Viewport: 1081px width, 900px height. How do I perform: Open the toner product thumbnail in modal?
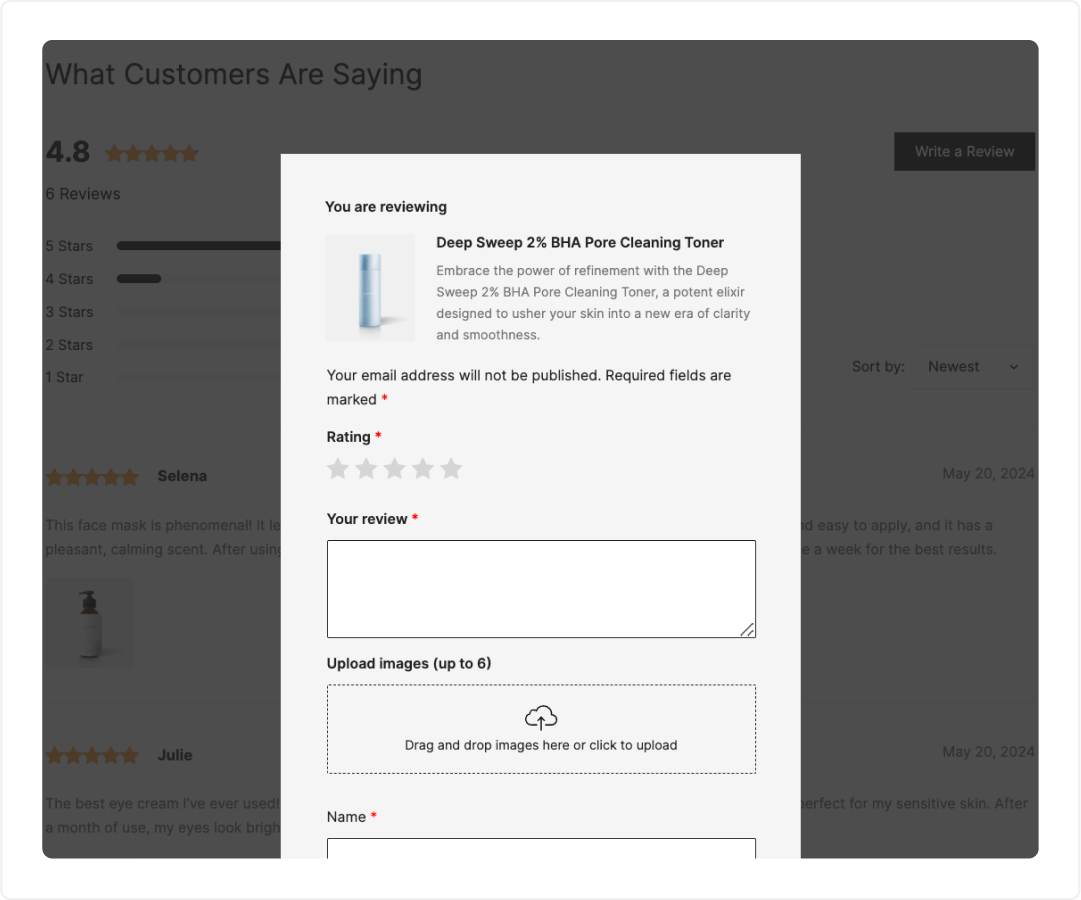point(370,288)
